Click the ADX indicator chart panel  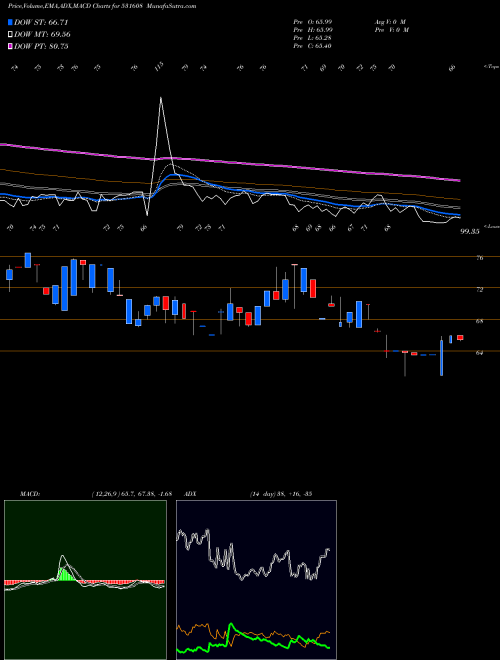pos(256,580)
